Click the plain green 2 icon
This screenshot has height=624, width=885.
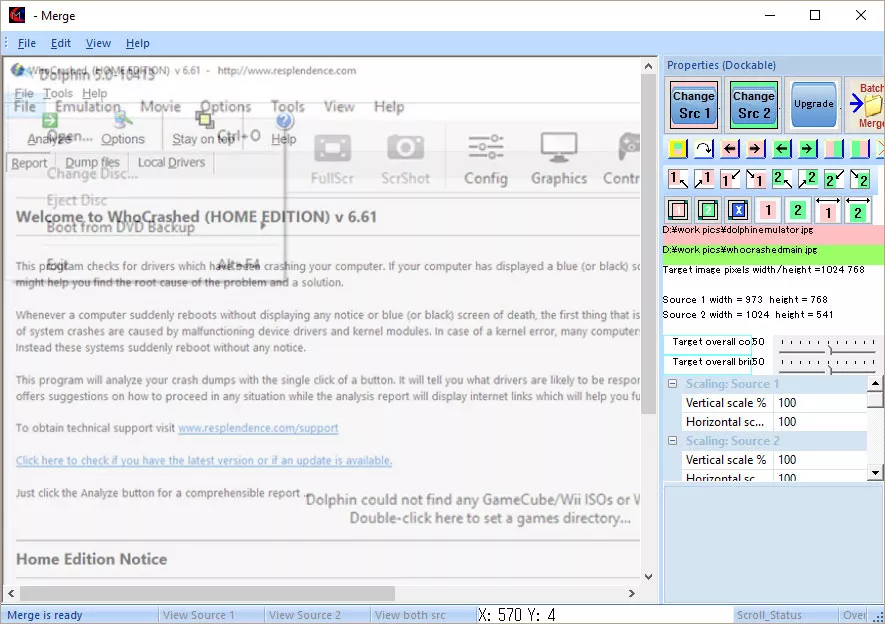tap(798, 210)
